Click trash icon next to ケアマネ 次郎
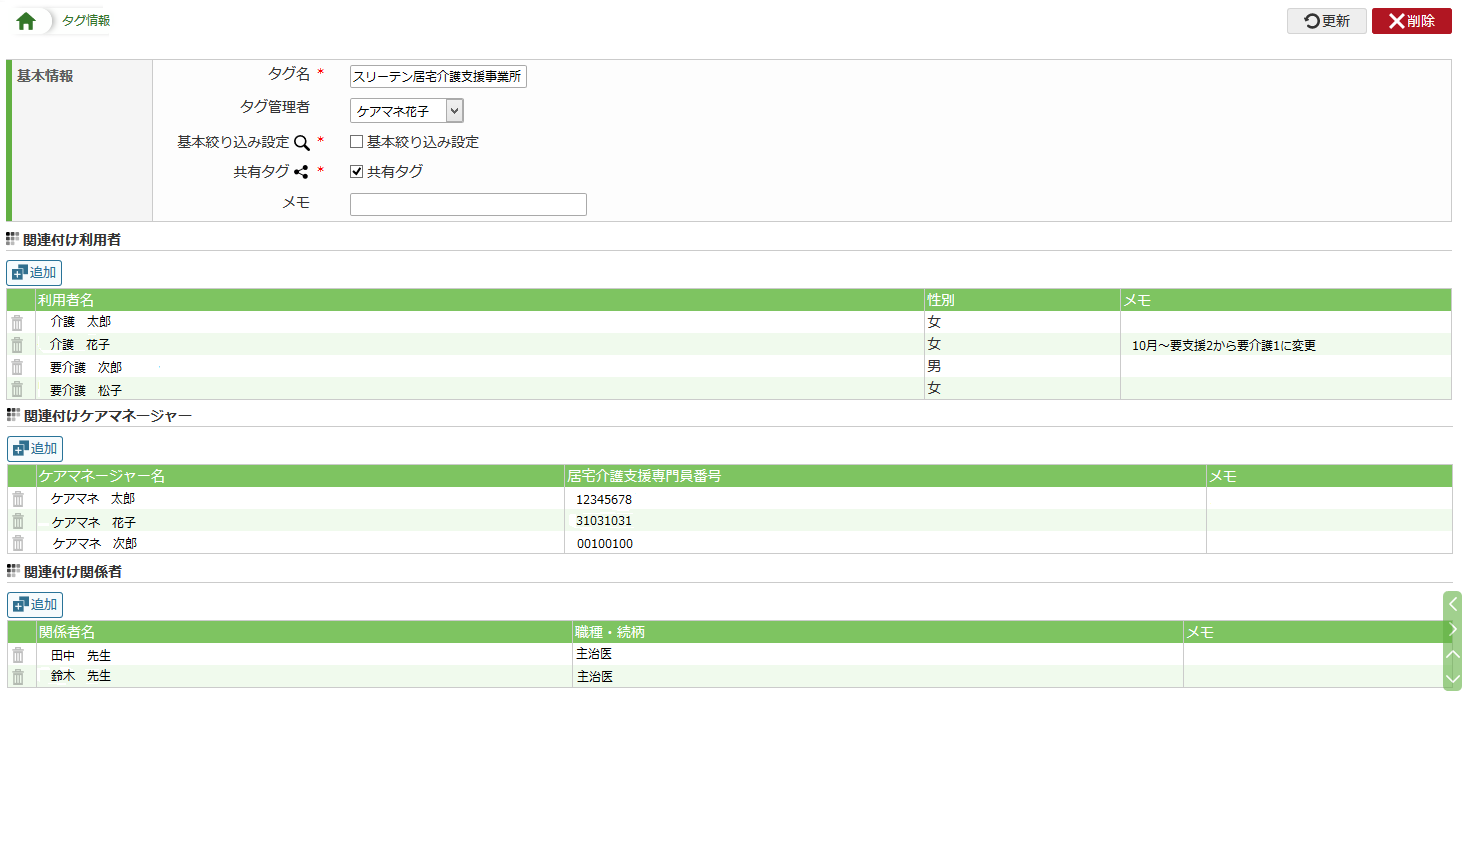1462x841 pixels. pyautogui.click(x=18, y=543)
